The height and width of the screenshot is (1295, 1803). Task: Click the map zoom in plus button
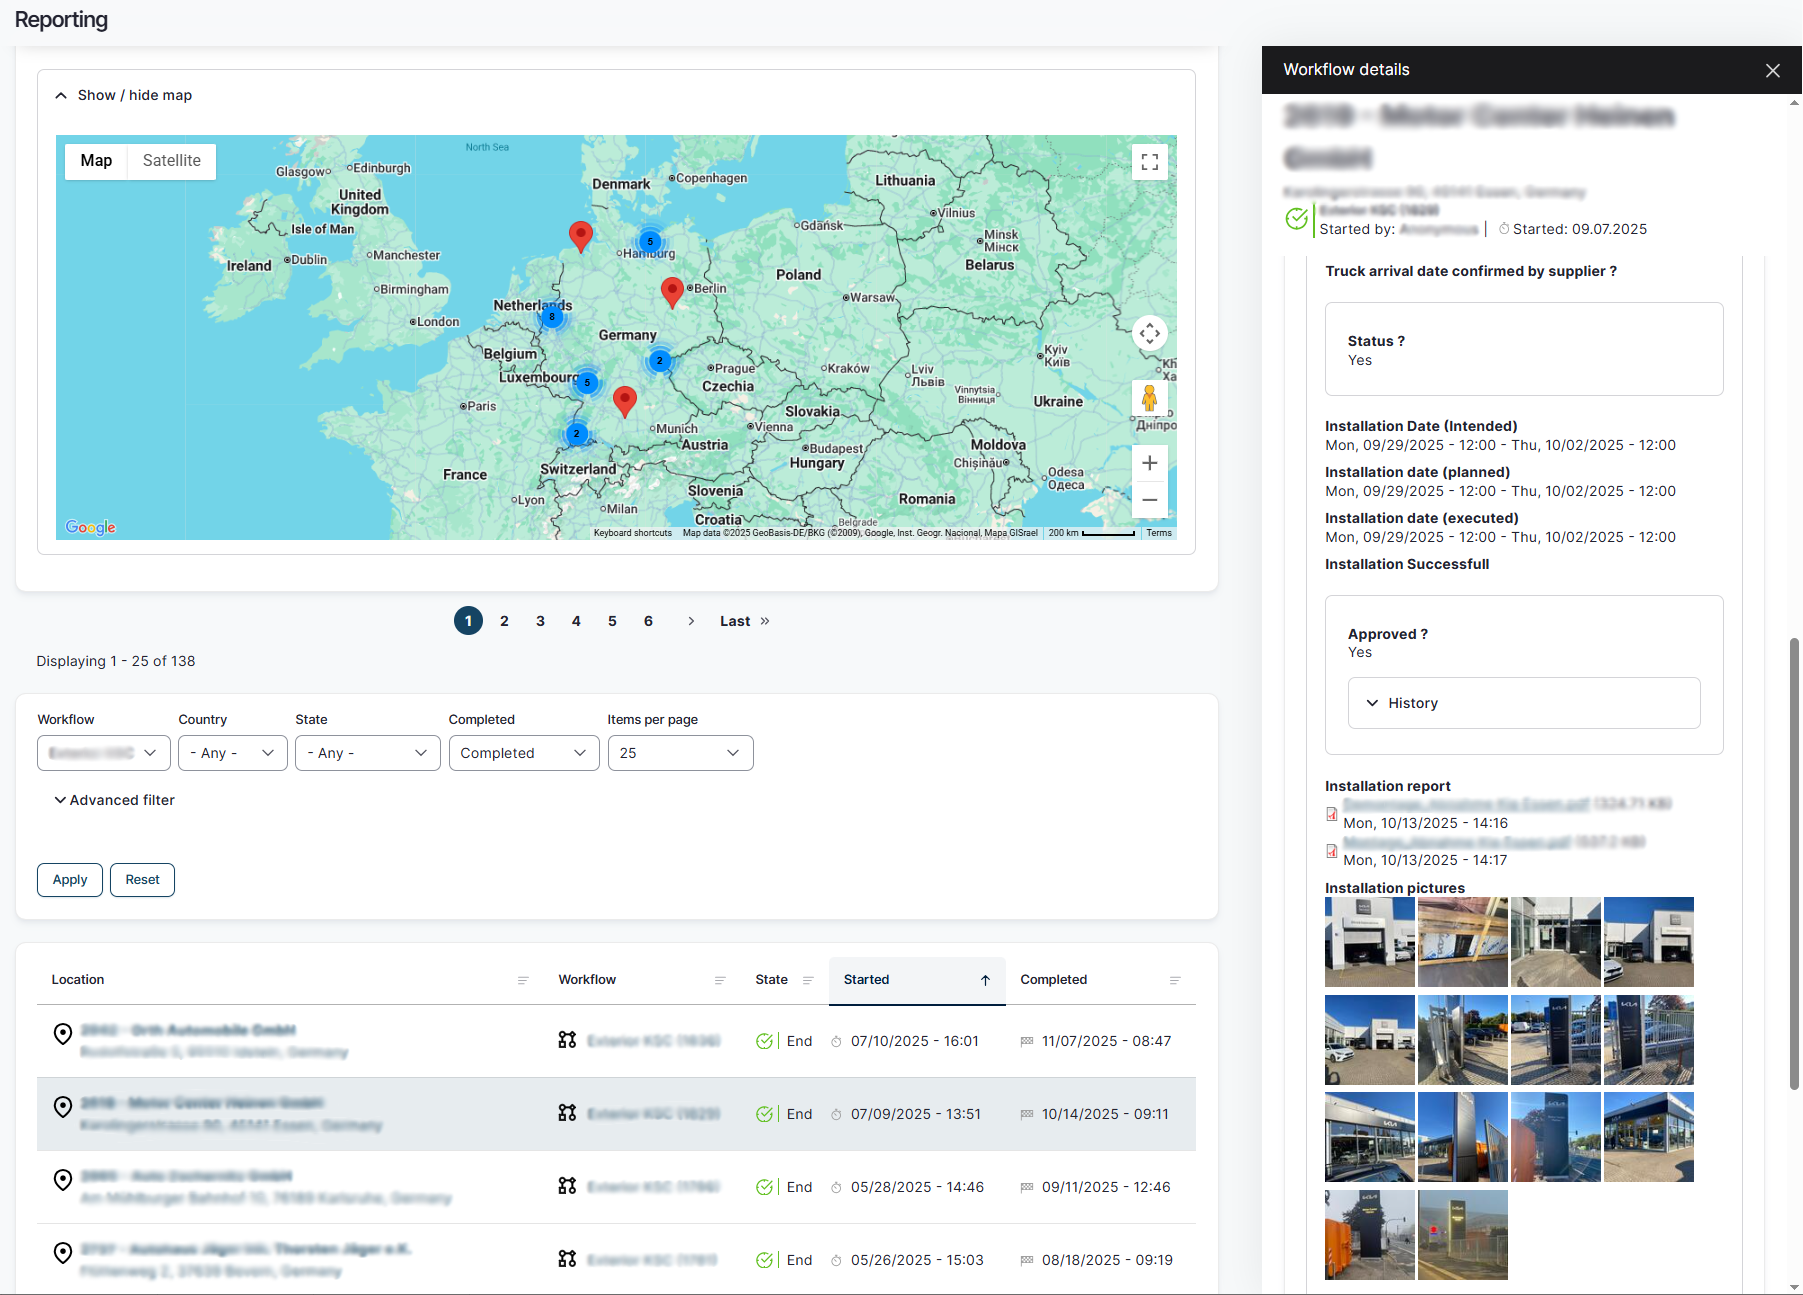(1149, 463)
